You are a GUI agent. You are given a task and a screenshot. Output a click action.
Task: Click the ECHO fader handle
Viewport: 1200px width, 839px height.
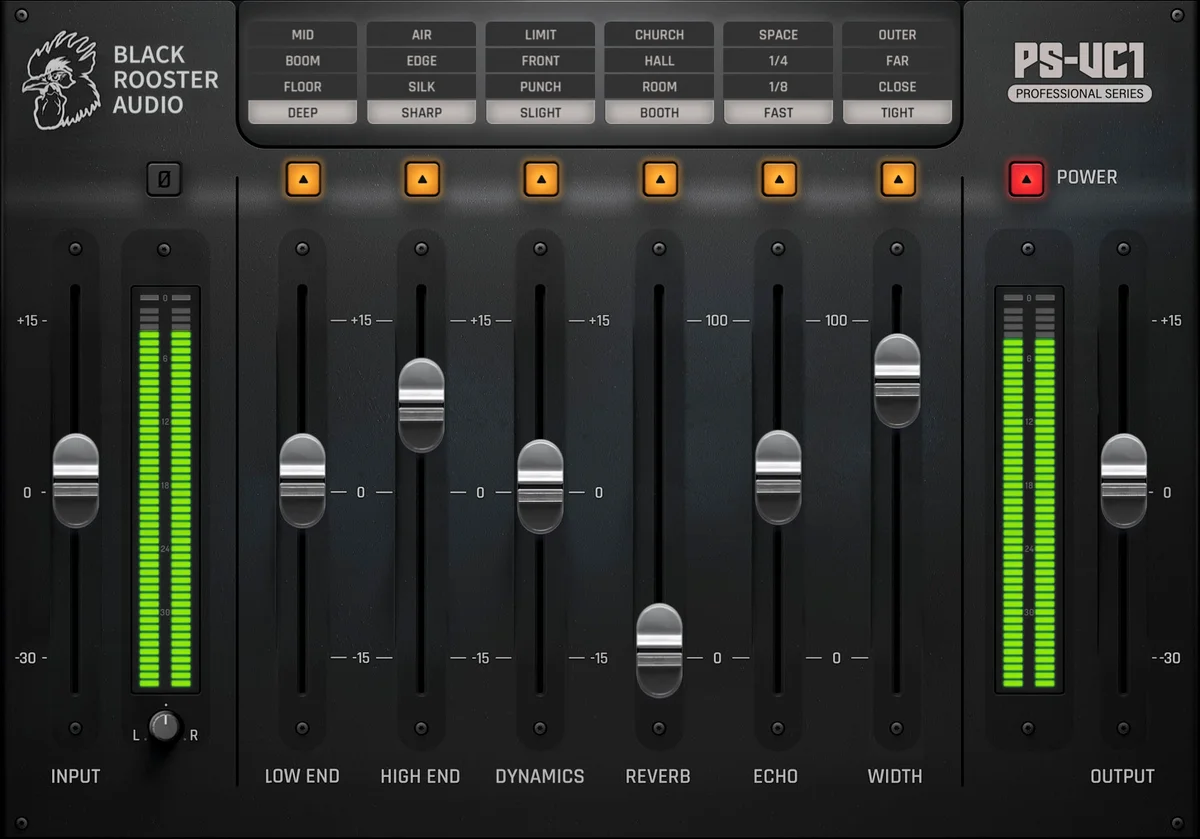pos(778,477)
